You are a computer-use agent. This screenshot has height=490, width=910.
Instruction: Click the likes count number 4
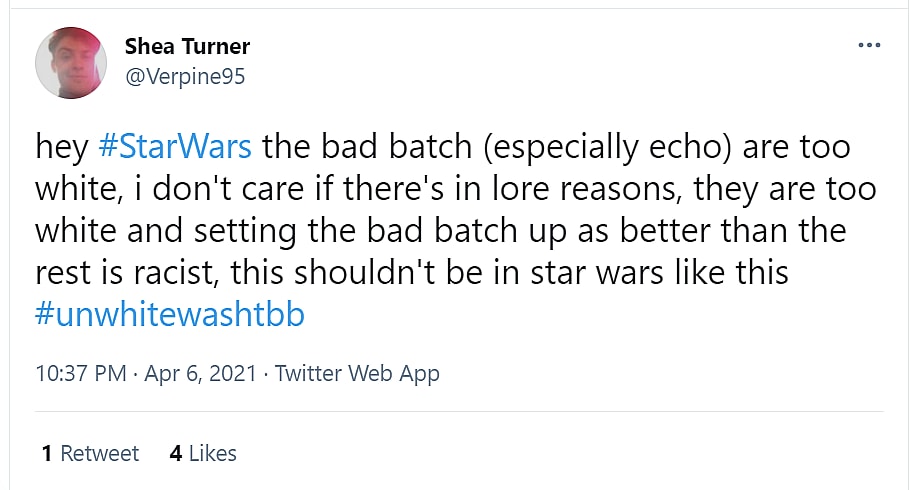[x=176, y=453]
